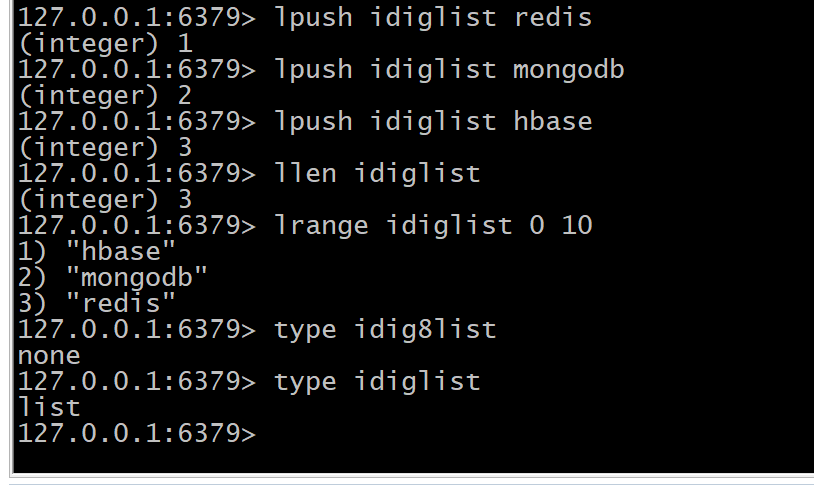Click the "(integer) 3" output below llen
Viewport: 814px width, 485px height.
105,199
